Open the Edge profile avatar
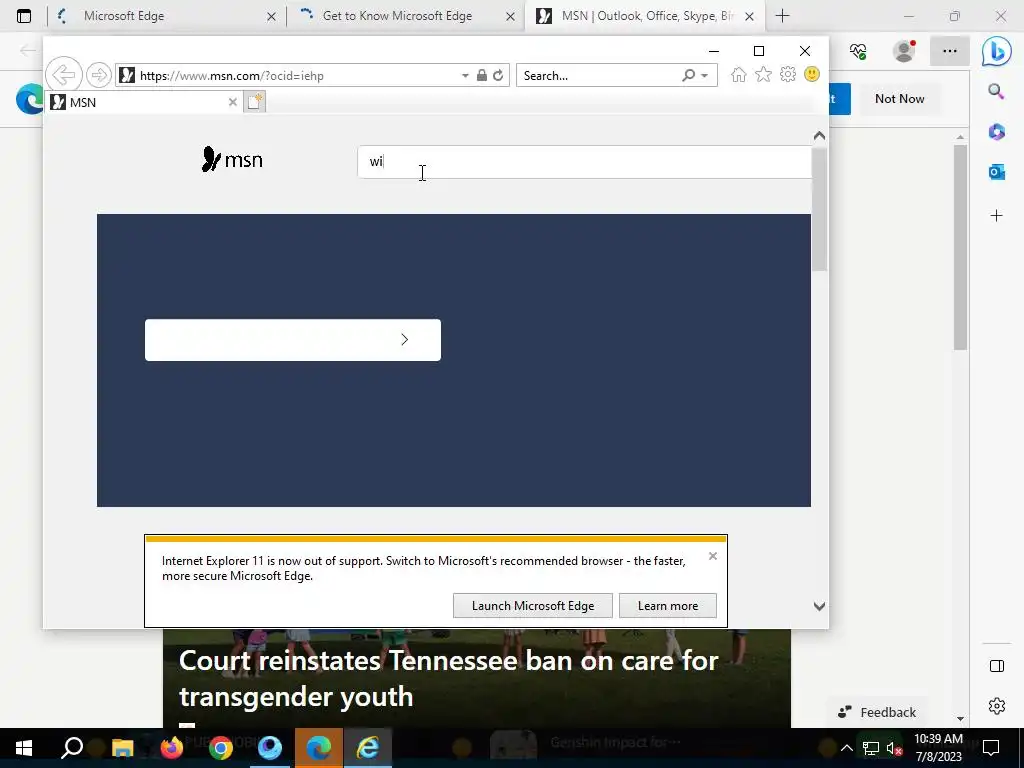The height and width of the screenshot is (768, 1024). (x=904, y=51)
